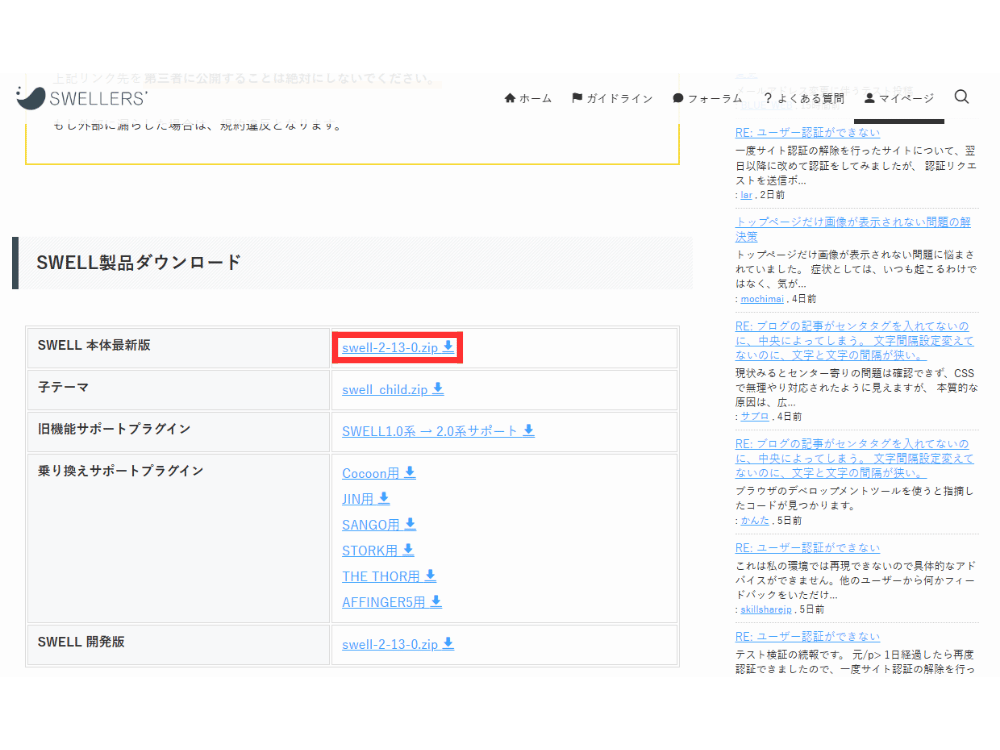Open the RE: ブログの記事 reply by かんた
The height and width of the screenshot is (750, 1000).
point(854,458)
